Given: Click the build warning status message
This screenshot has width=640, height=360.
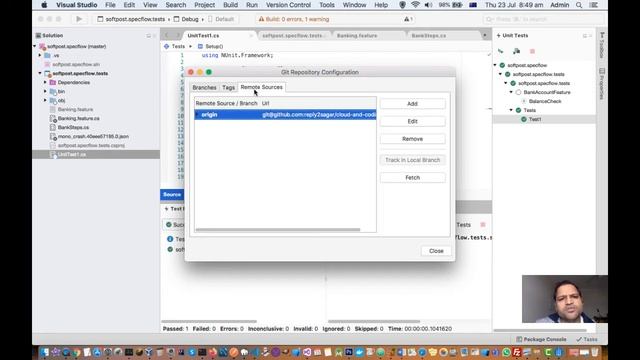Looking at the screenshot, I should coord(294,19).
